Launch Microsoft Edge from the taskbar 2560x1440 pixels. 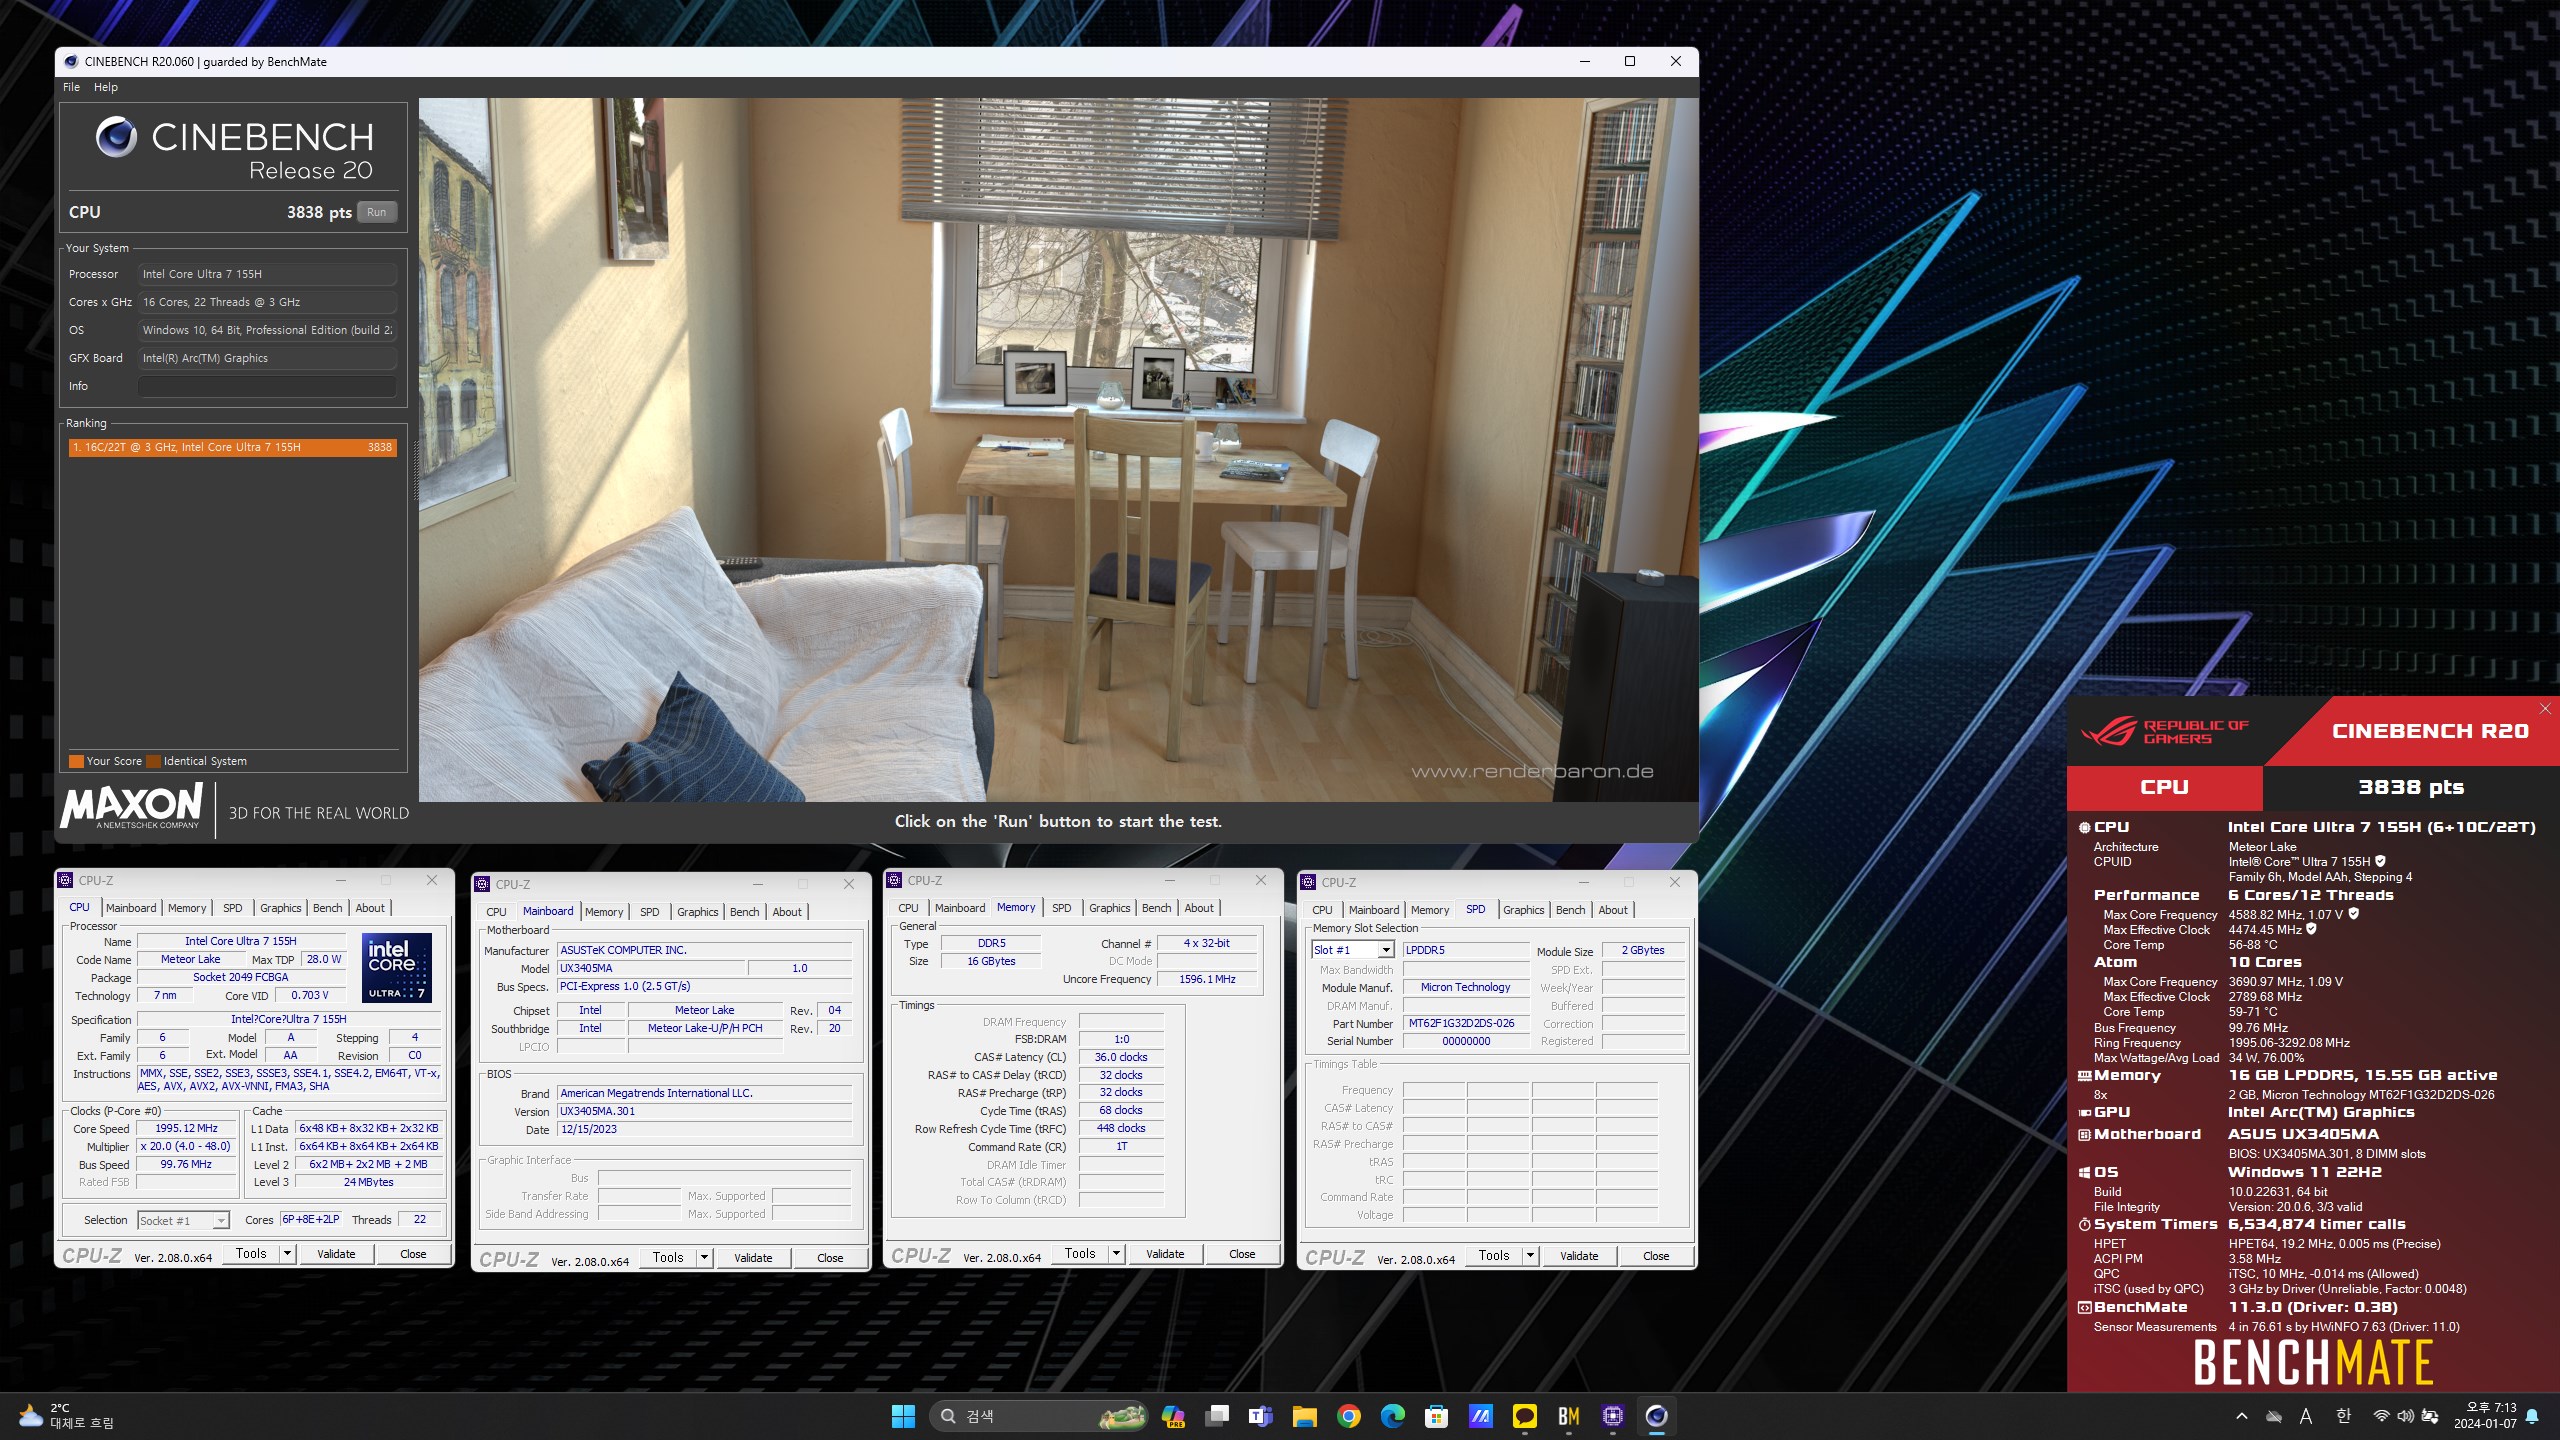[x=1393, y=1416]
